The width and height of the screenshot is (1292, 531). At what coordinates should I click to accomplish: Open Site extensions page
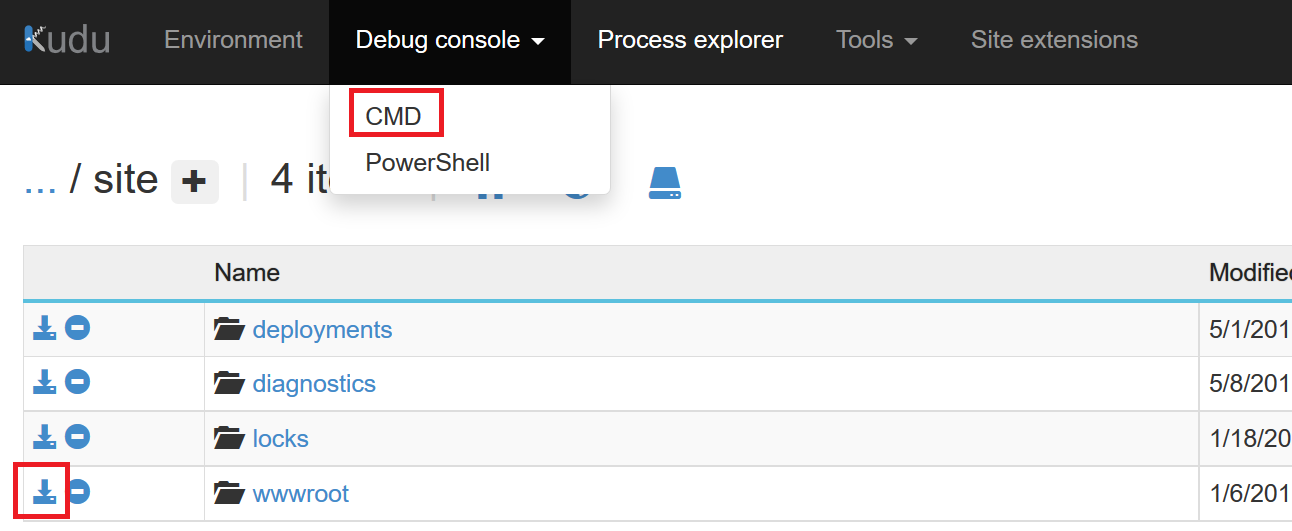click(x=1054, y=40)
